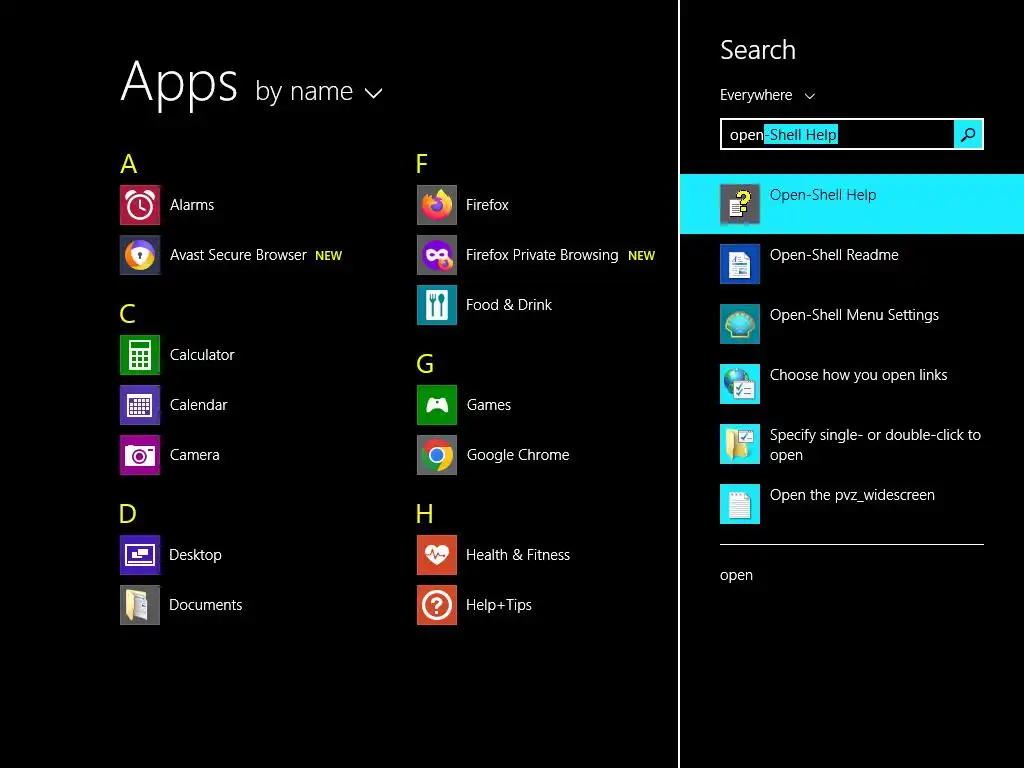The width and height of the screenshot is (1024, 768).
Task: Click the 'Calendar' app label
Action: [199, 405]
